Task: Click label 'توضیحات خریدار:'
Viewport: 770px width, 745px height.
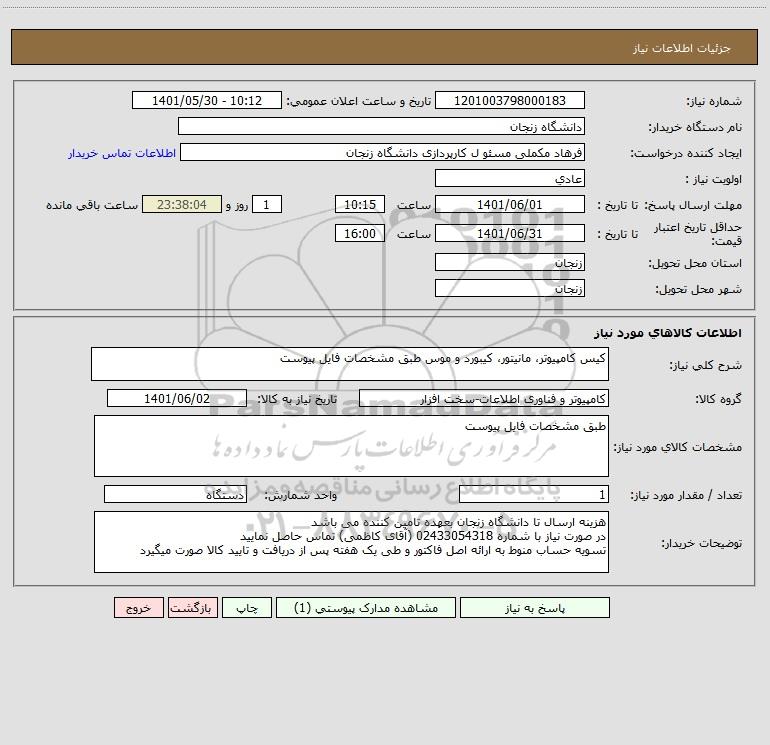Action: (x=701, y=544)
